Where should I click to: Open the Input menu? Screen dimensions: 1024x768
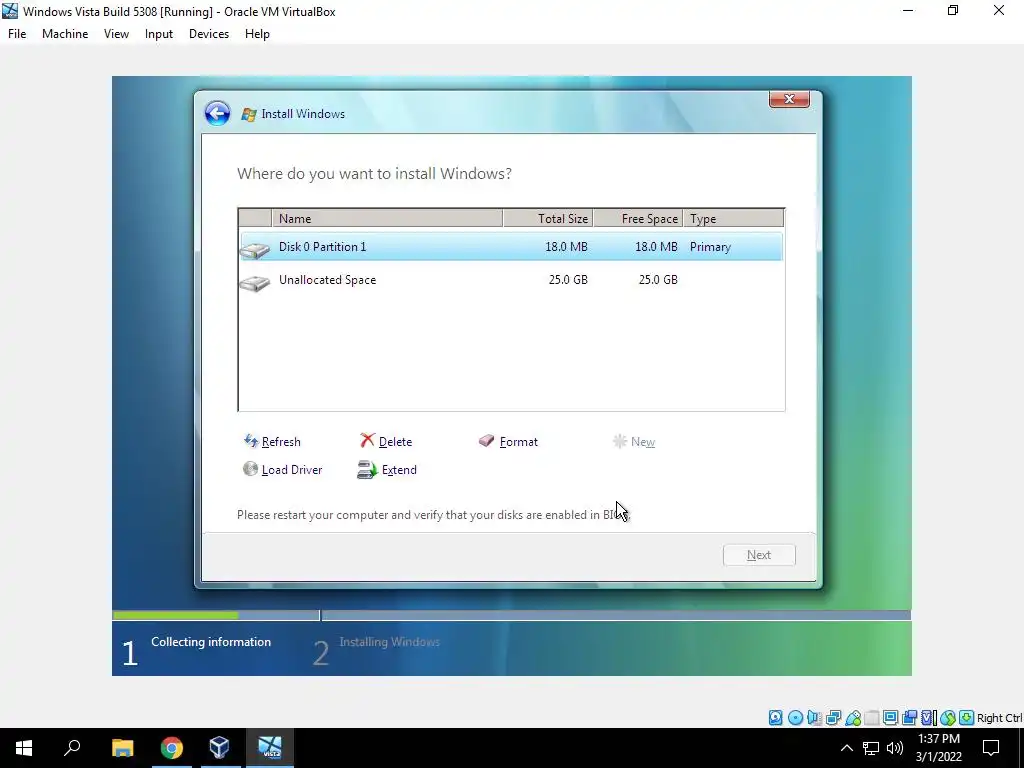159,34
